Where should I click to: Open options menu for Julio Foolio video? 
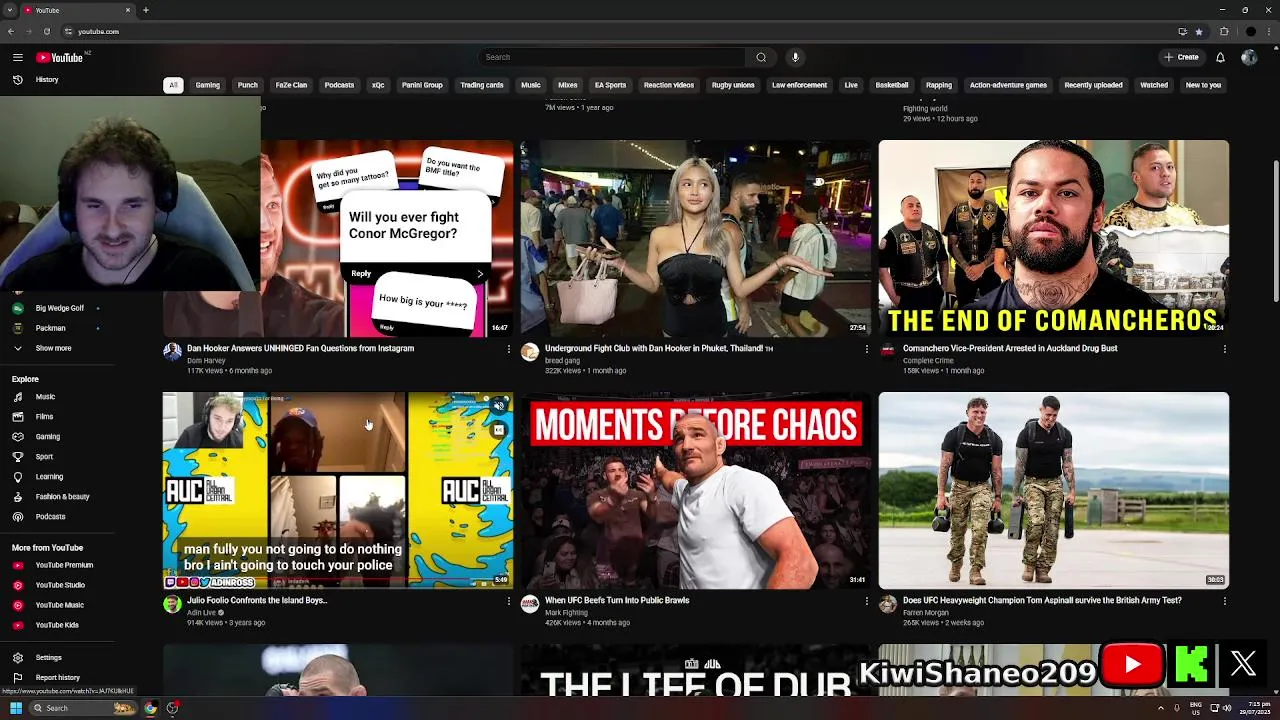click(x=508, y=601)
